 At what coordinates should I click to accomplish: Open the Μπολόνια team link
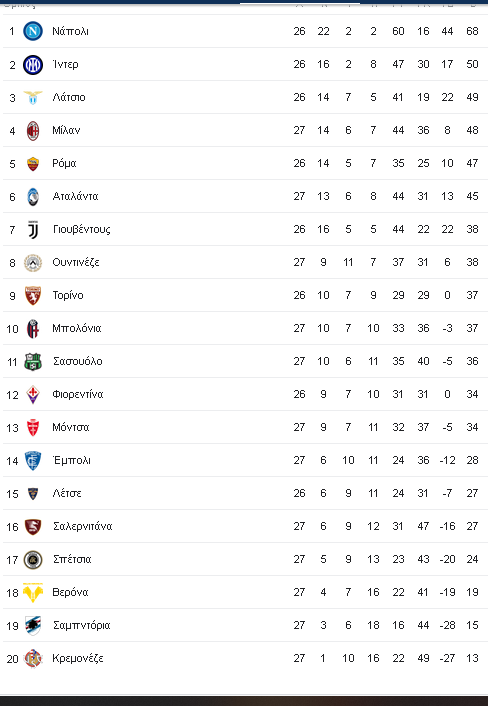coord(77,328)
